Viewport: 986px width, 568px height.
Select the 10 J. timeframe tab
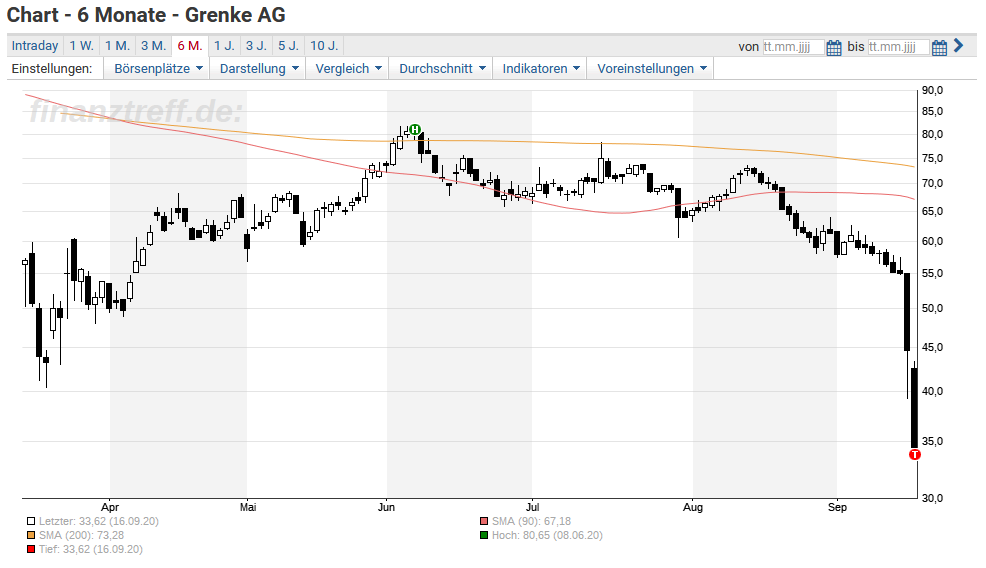pyautogui.click(x=324, y=46)
